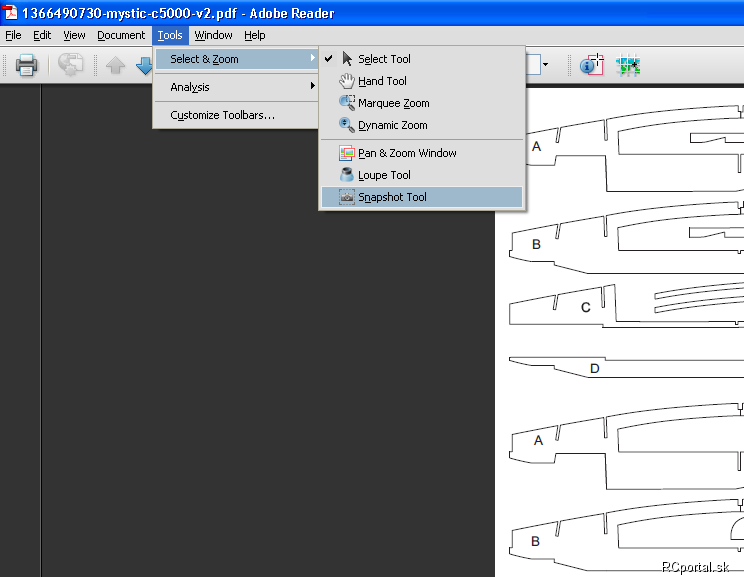
Task: Choose the Snapshot Tool
Action: [422, 197]
